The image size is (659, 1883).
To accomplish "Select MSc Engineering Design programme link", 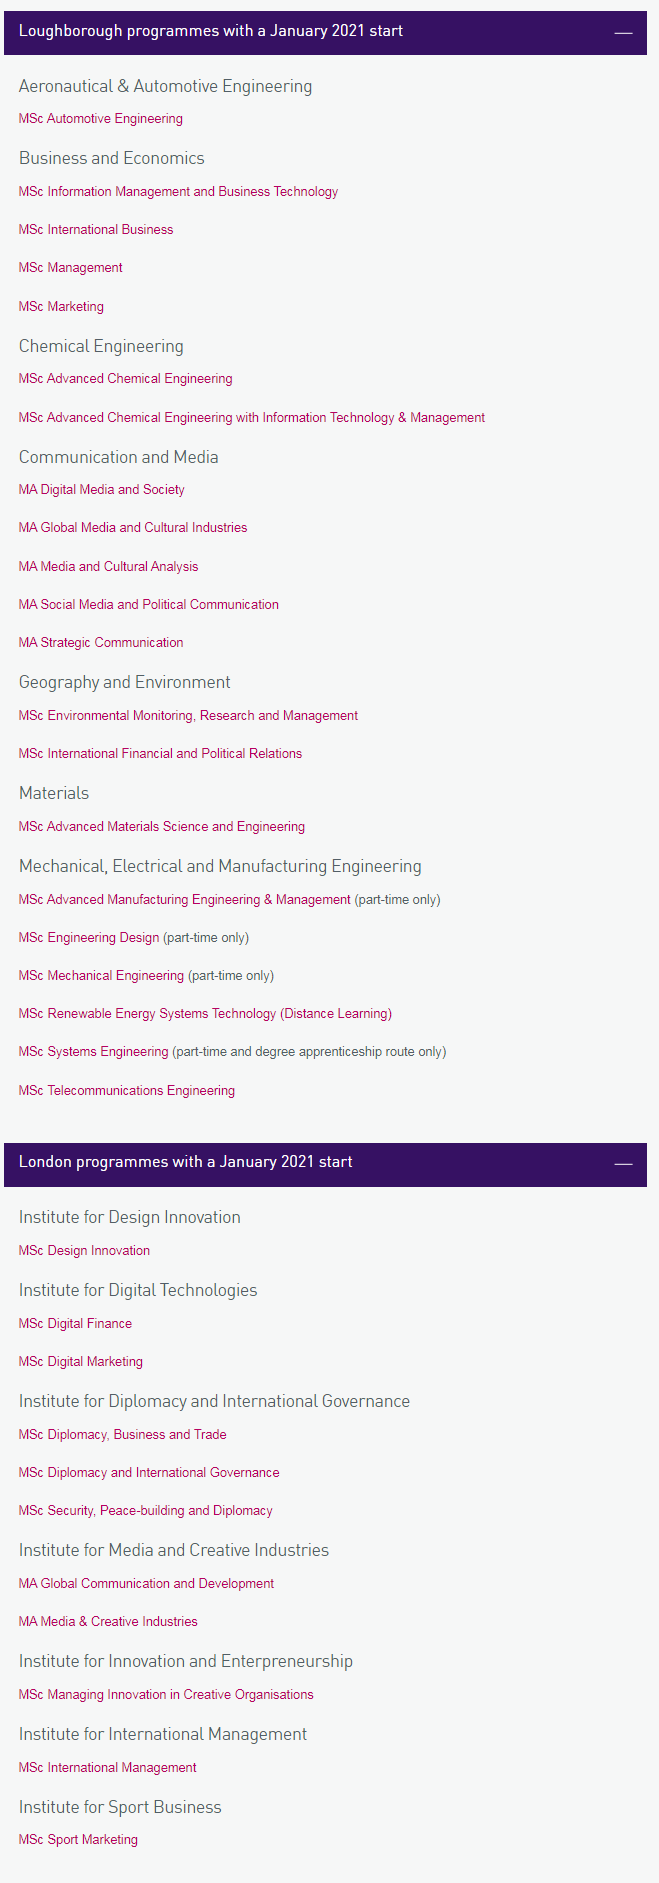I will coord(89,938).
